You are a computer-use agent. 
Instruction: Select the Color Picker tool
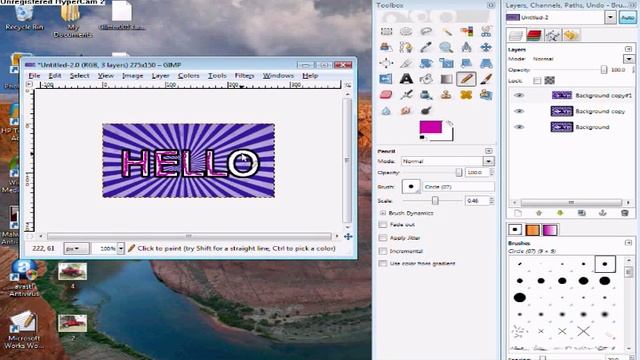click(x=426, y=47)
